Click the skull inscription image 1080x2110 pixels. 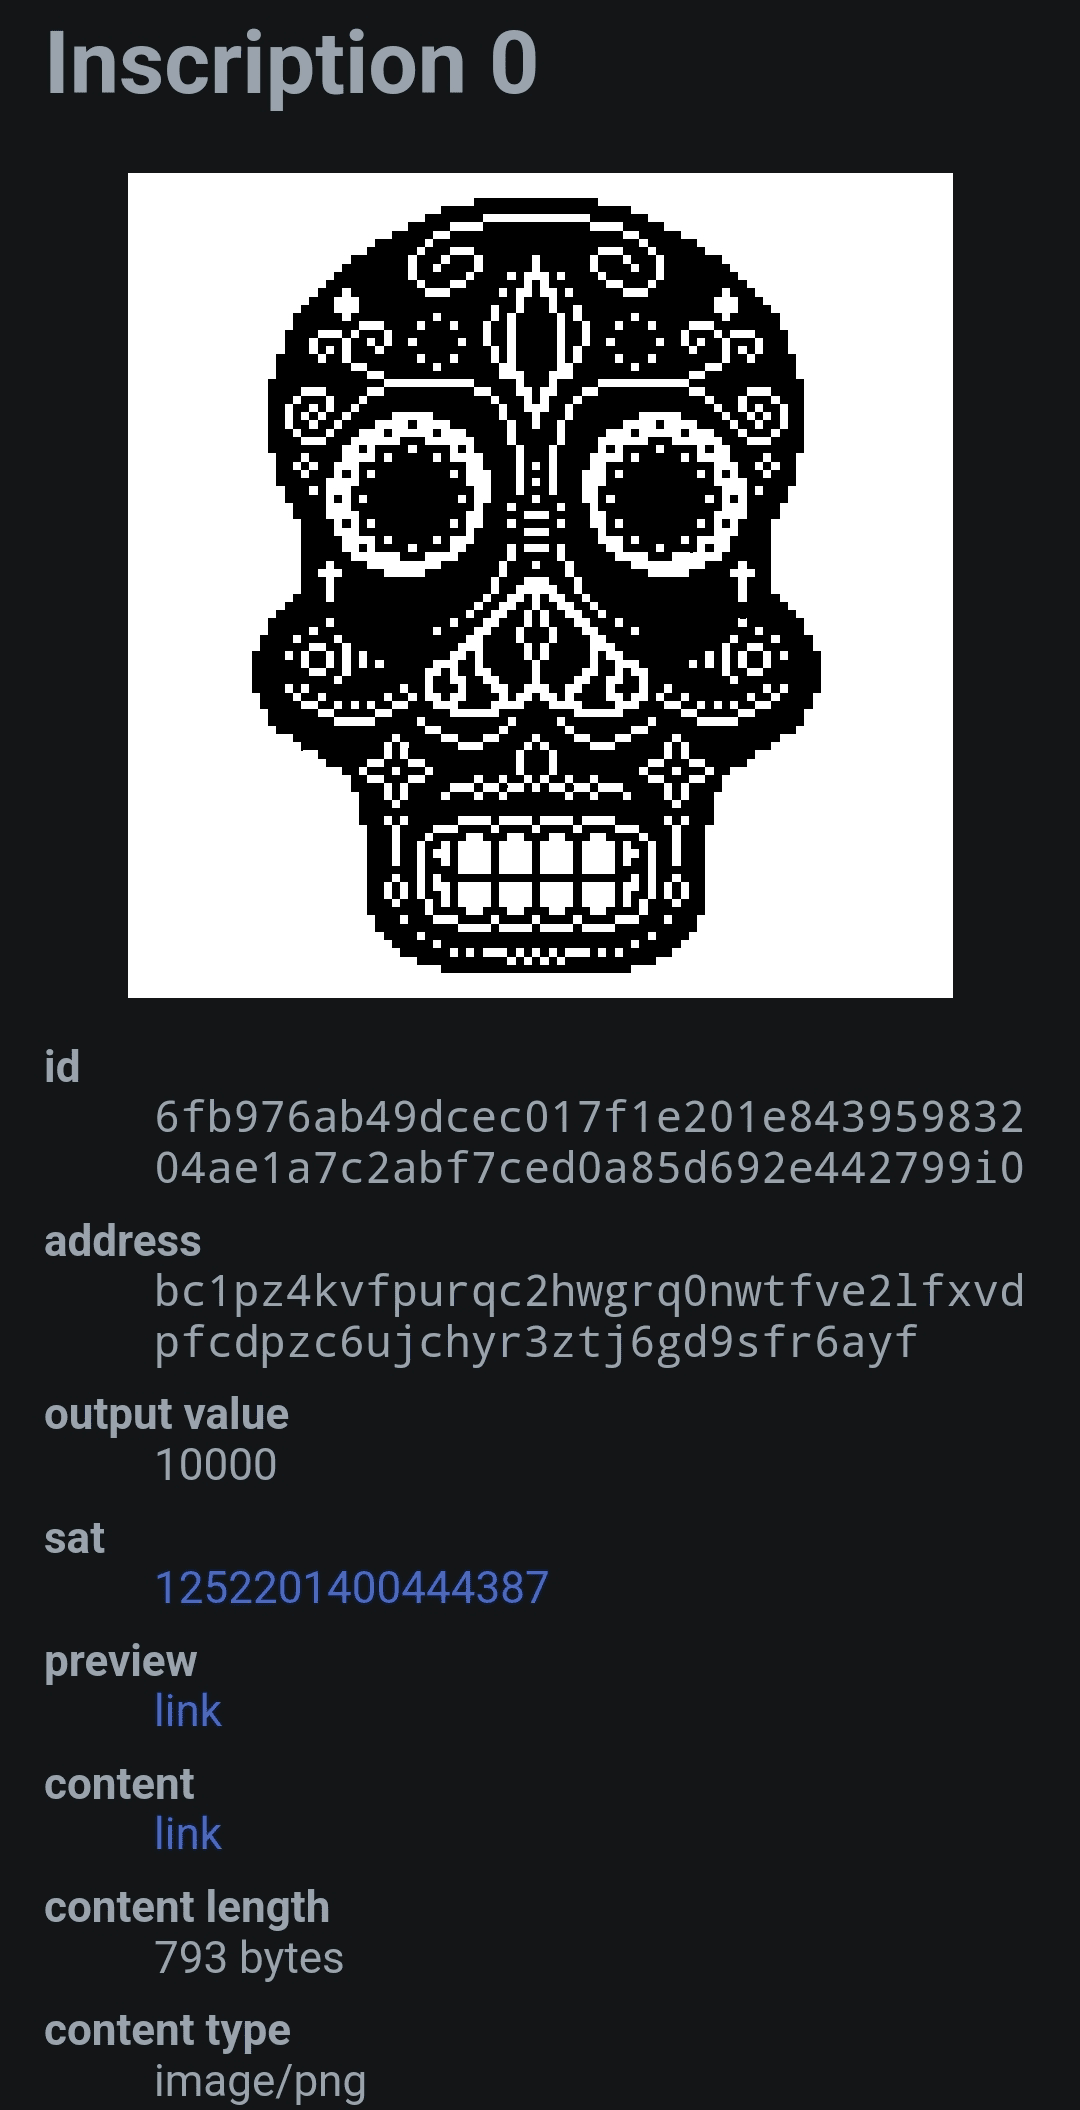point(540,586)
